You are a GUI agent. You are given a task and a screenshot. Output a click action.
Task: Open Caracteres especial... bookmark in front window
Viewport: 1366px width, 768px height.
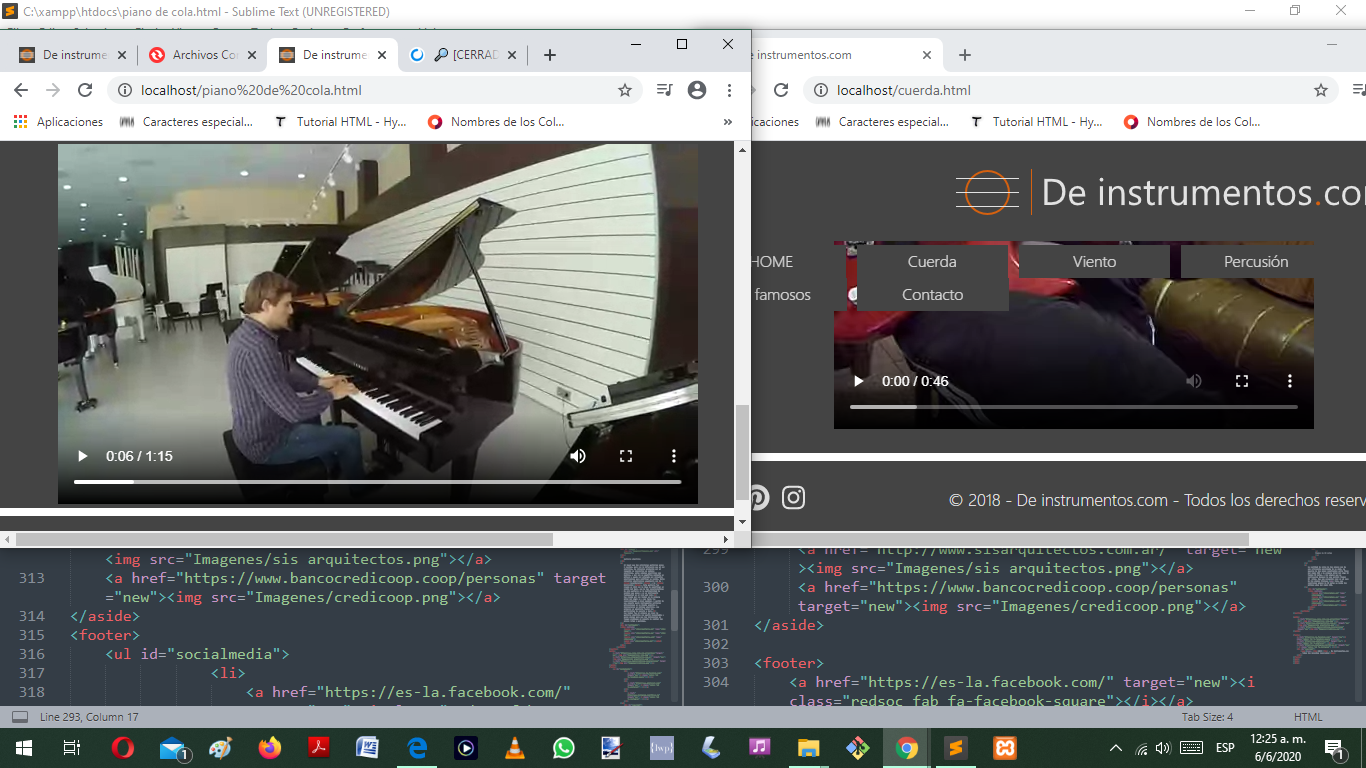click(x=187, y=122)
